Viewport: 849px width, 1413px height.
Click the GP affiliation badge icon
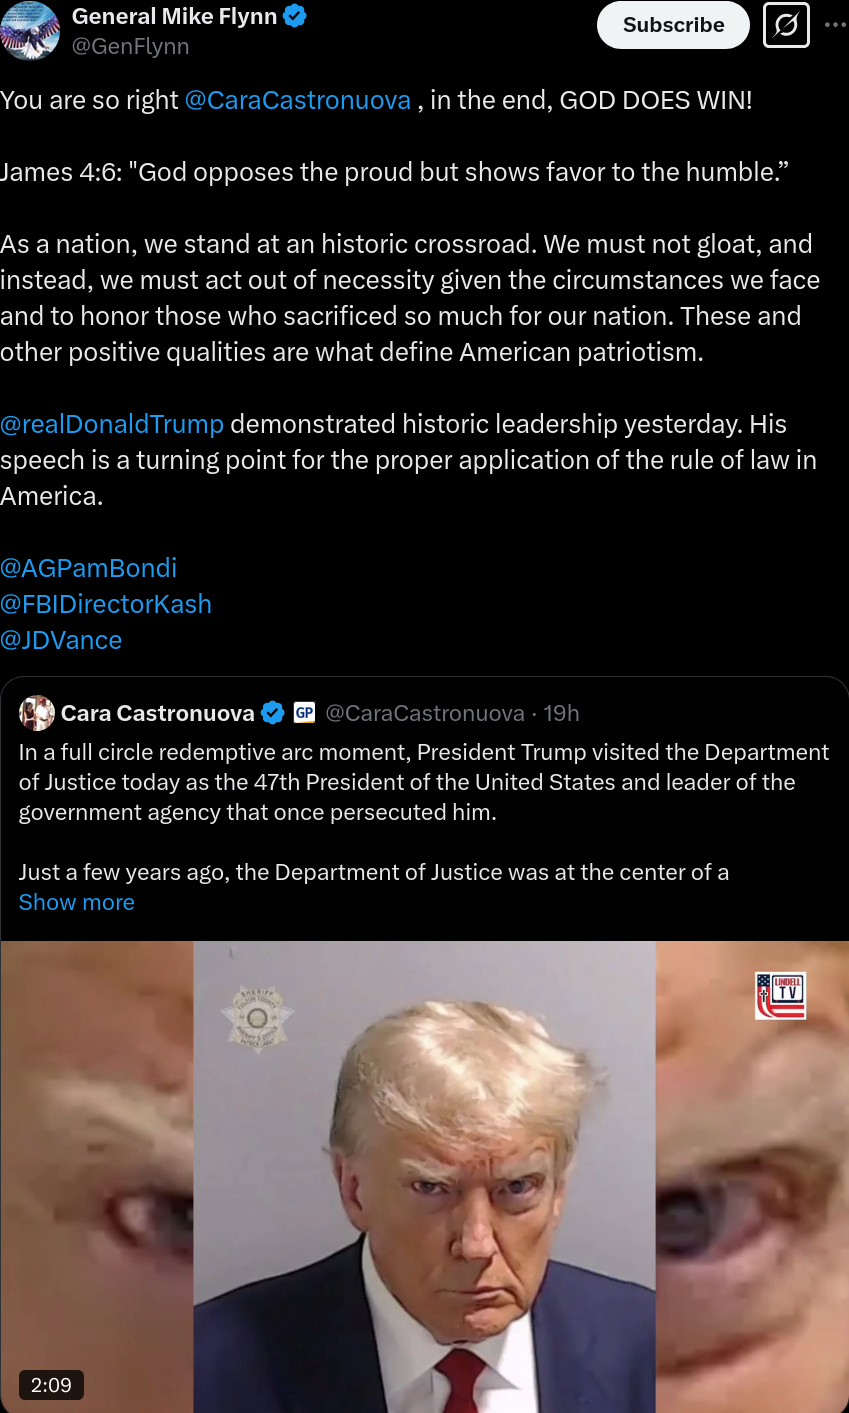point(304,713)
